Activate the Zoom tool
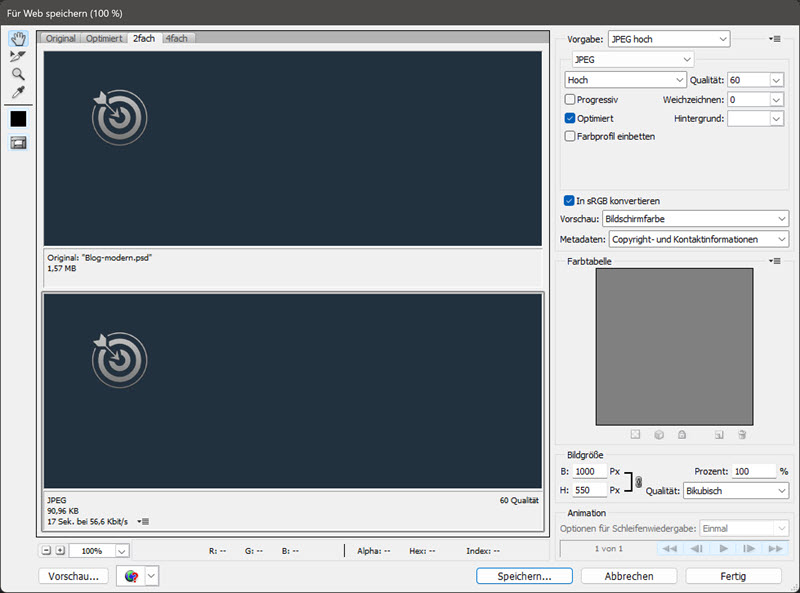The height and width of the screenshot is (593, 800). [17, 74]
